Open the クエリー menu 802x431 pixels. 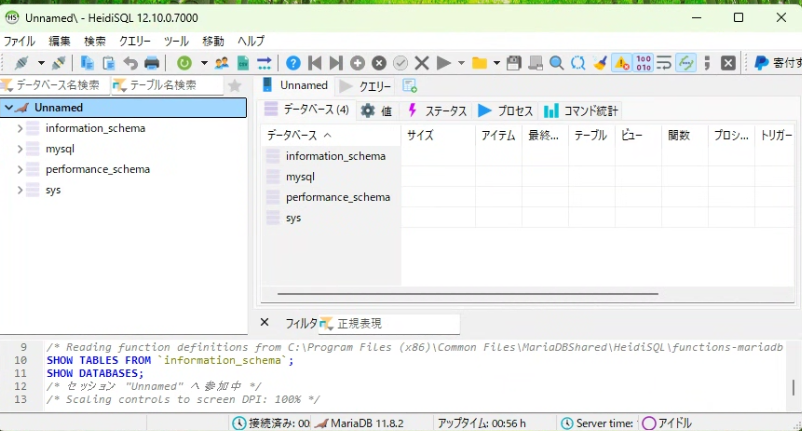coord(135,41)
